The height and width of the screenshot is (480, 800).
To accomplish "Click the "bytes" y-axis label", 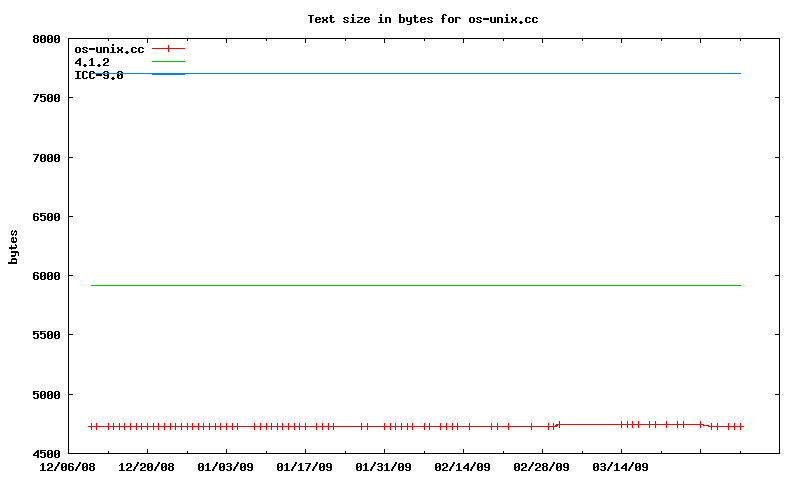I will coord(14,247).
